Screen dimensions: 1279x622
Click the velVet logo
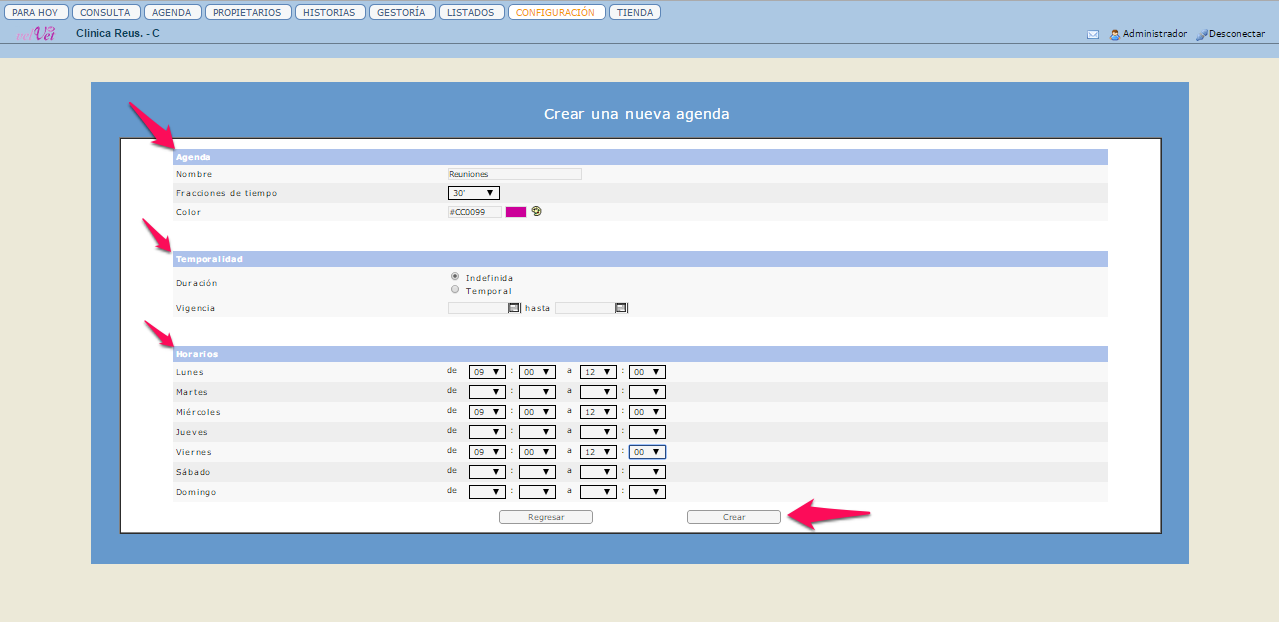click(x=35, y=34)
